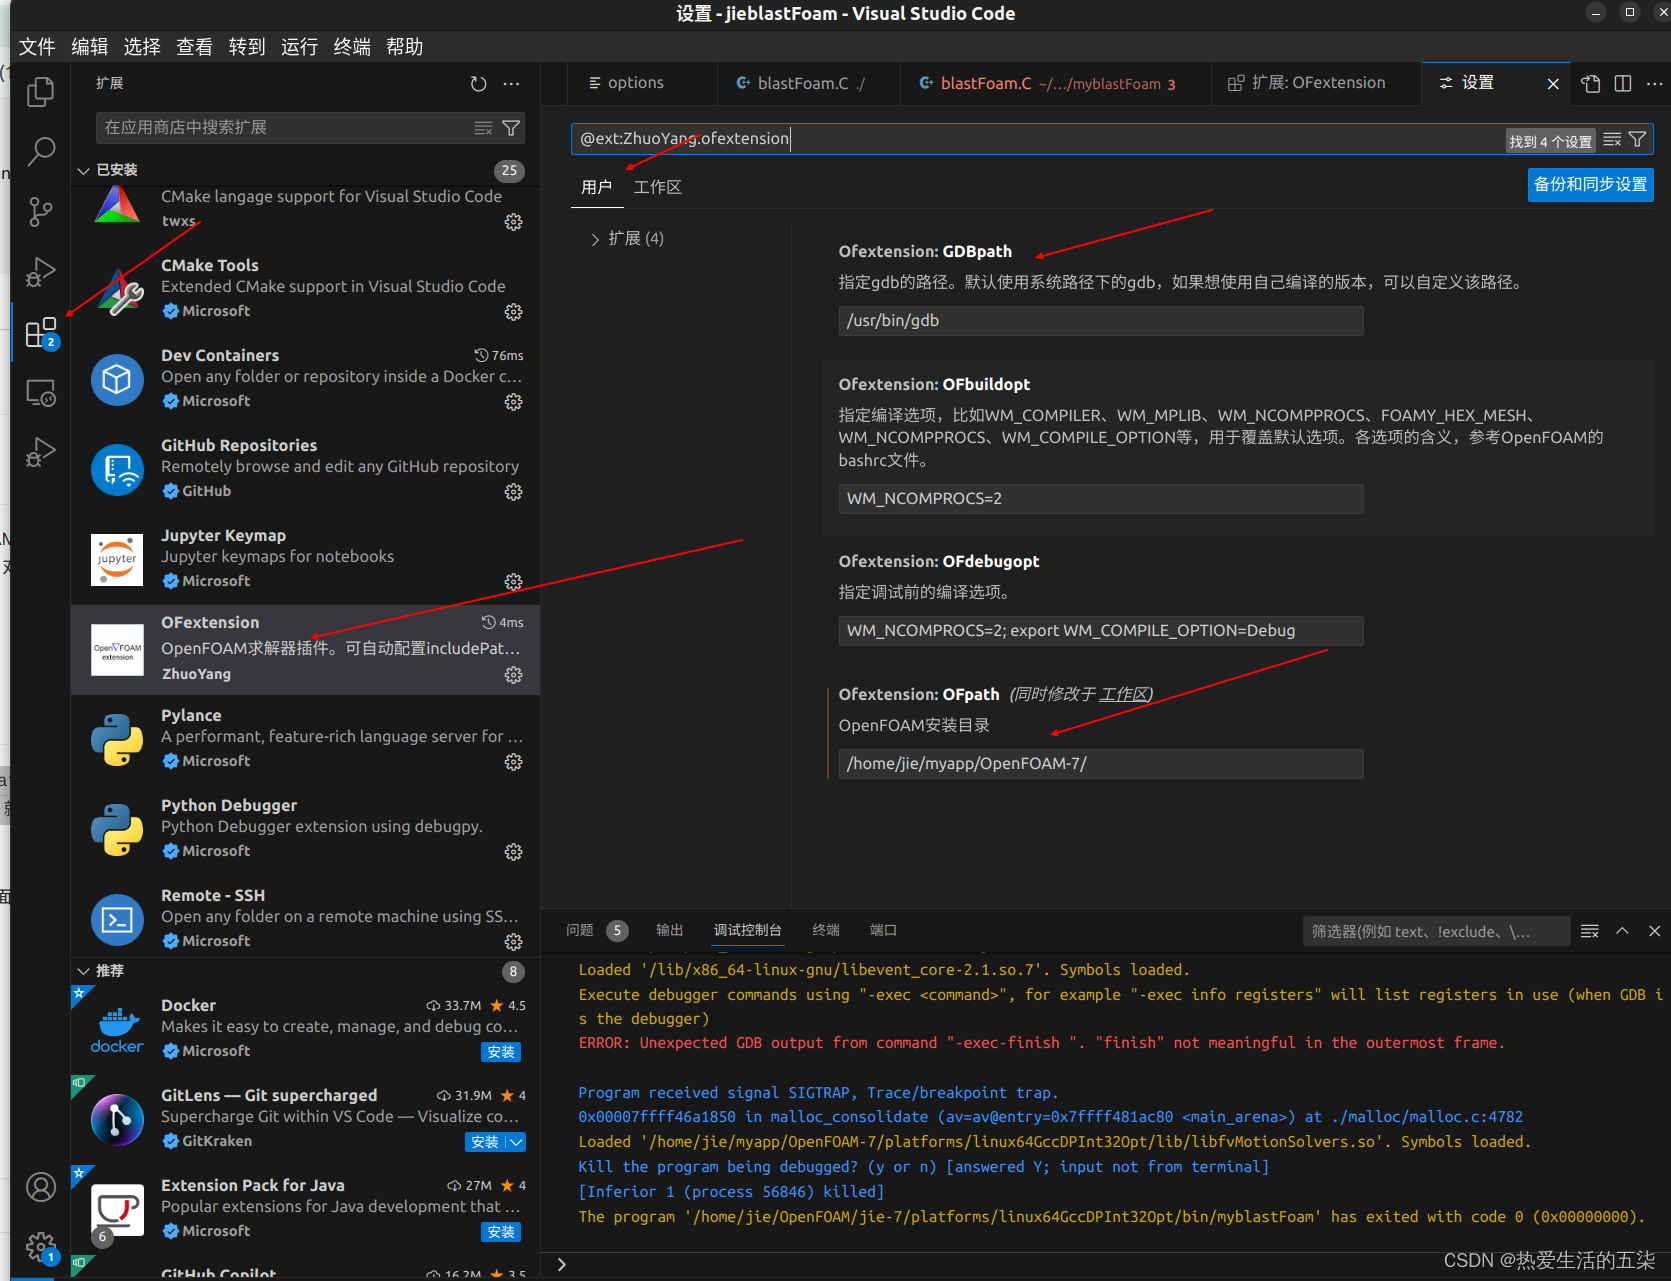1671x1281 pixels.
Task: Switch to the 终端 panel tab
Action: pyautogui.click(x=825, y=930)
